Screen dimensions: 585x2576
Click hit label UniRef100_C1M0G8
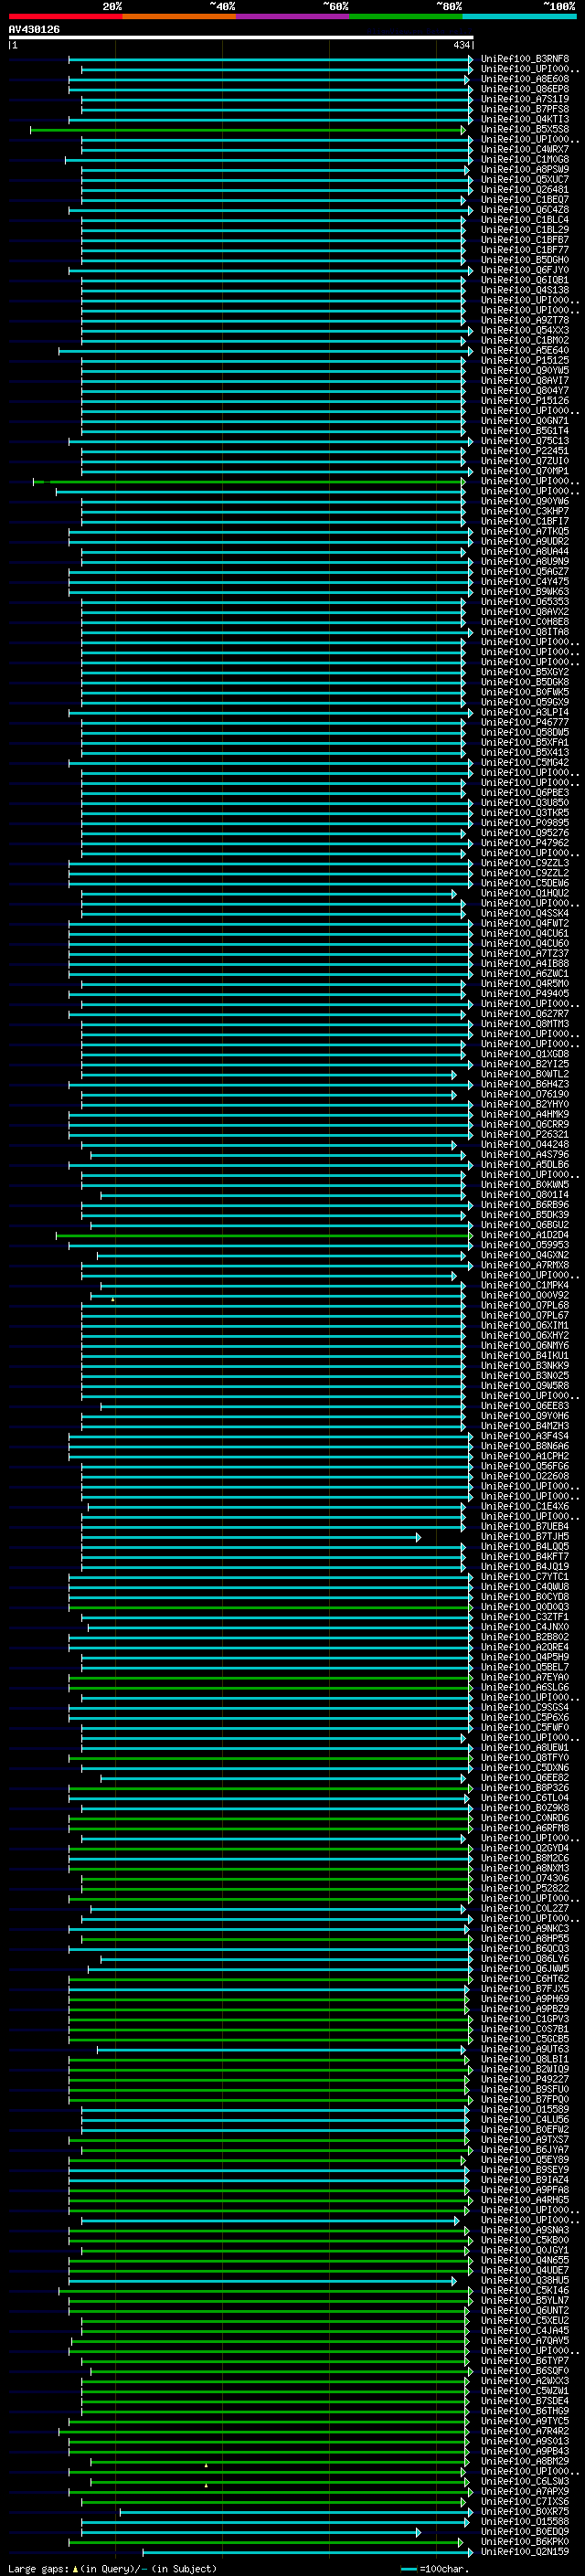[525, 159]
